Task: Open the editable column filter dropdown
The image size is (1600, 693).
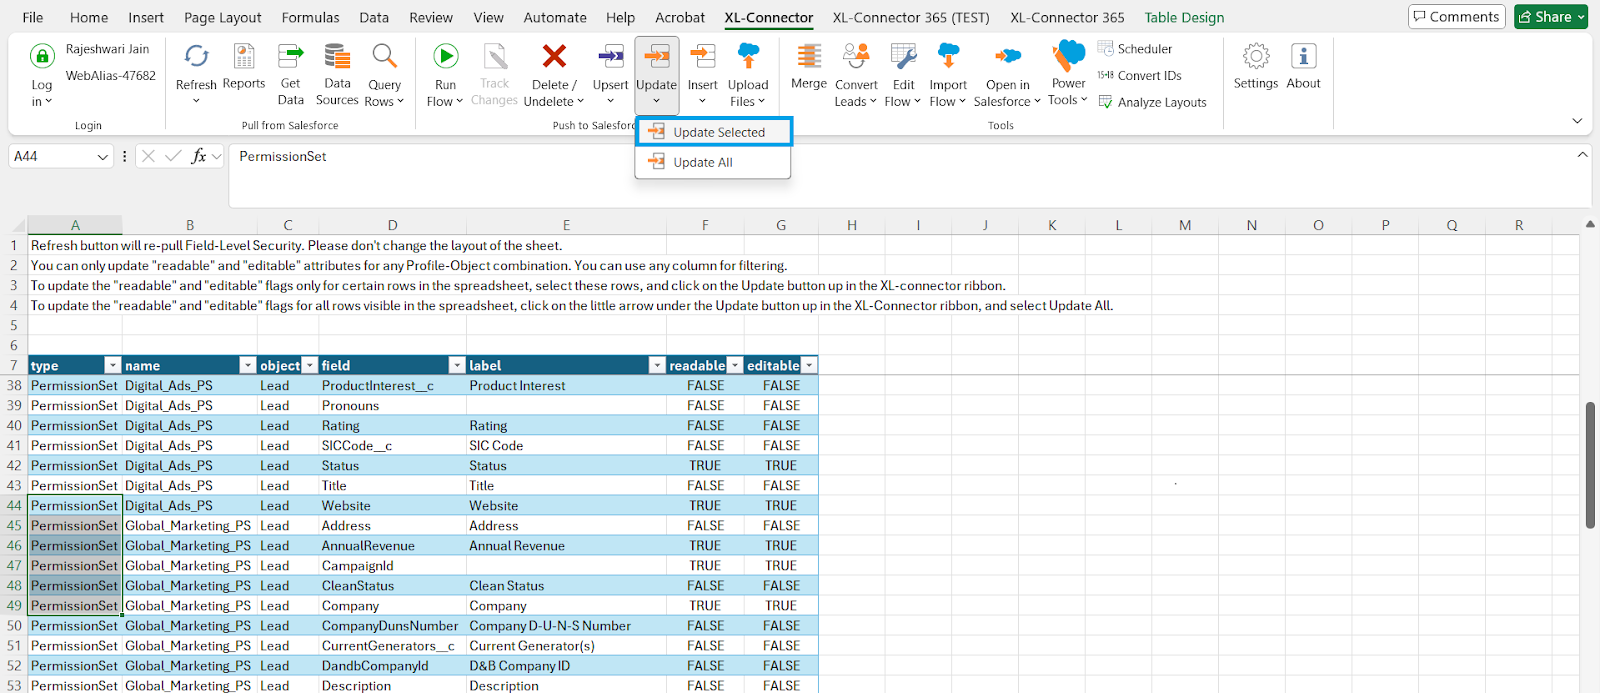Action: 809,365
